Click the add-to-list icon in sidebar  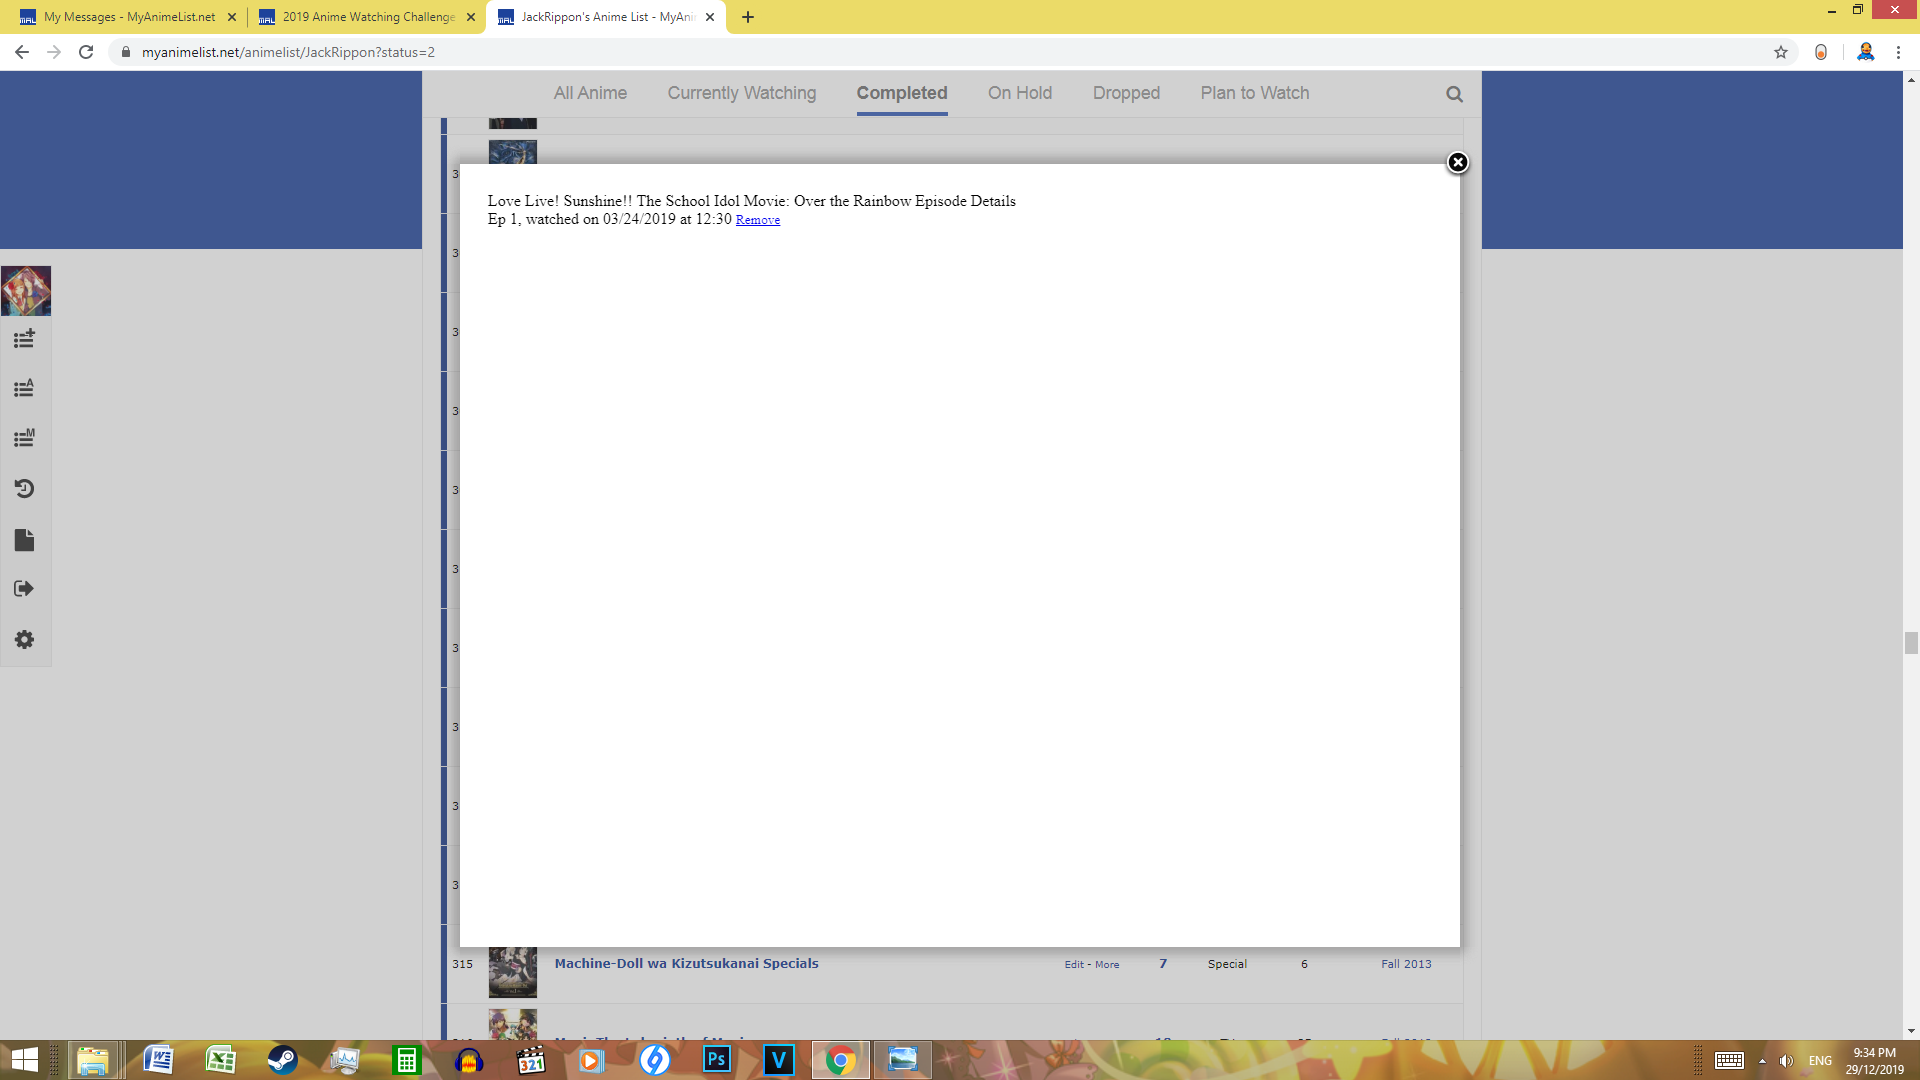(24, 339)
